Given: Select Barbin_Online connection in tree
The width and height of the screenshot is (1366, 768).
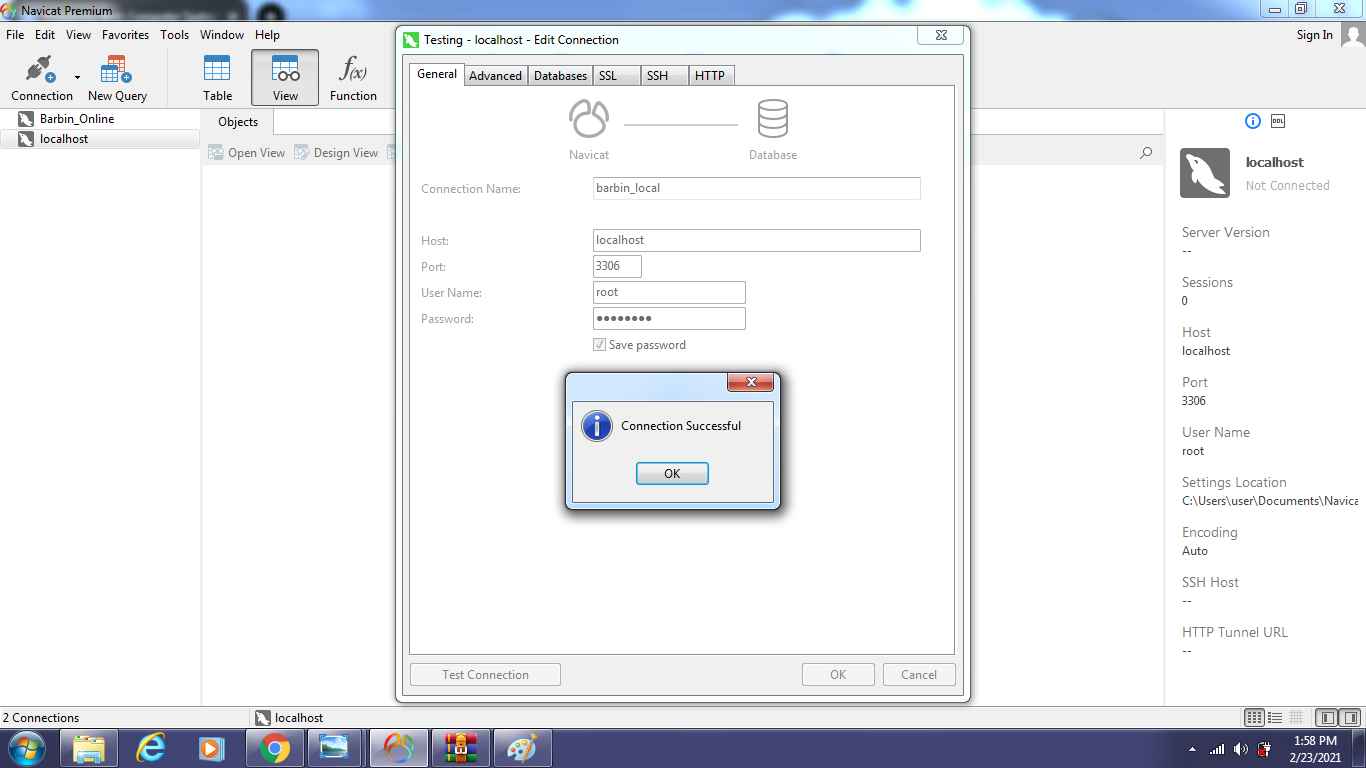Looking at the screenshot, I should 76,119.
